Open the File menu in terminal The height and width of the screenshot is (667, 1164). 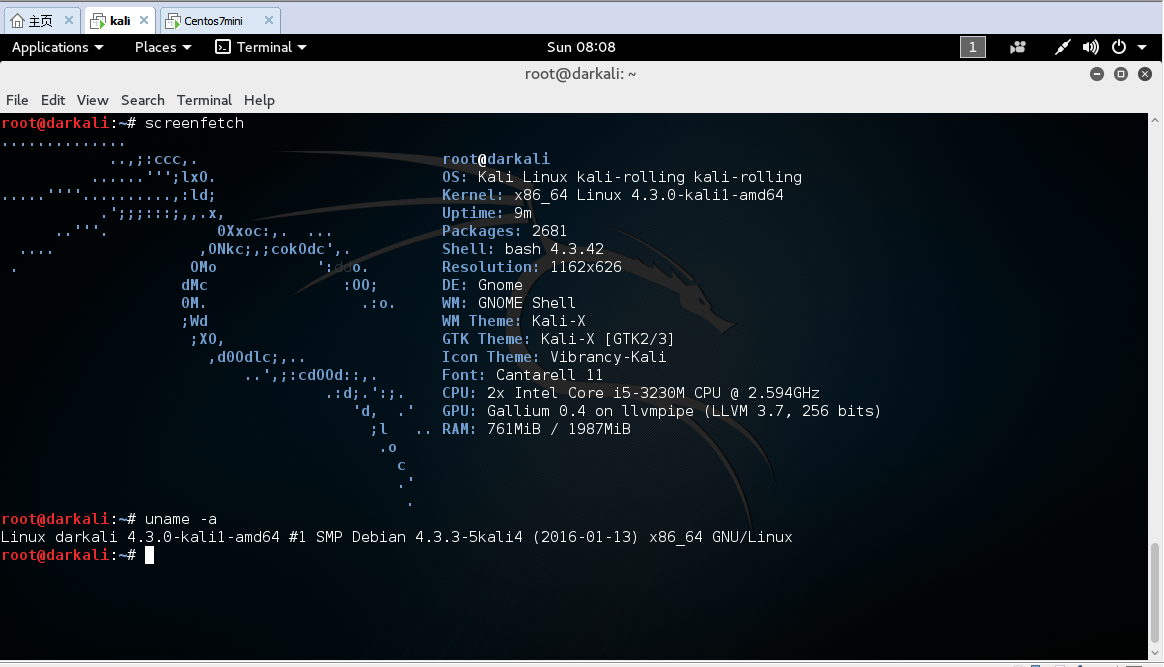tap(17, 100)
